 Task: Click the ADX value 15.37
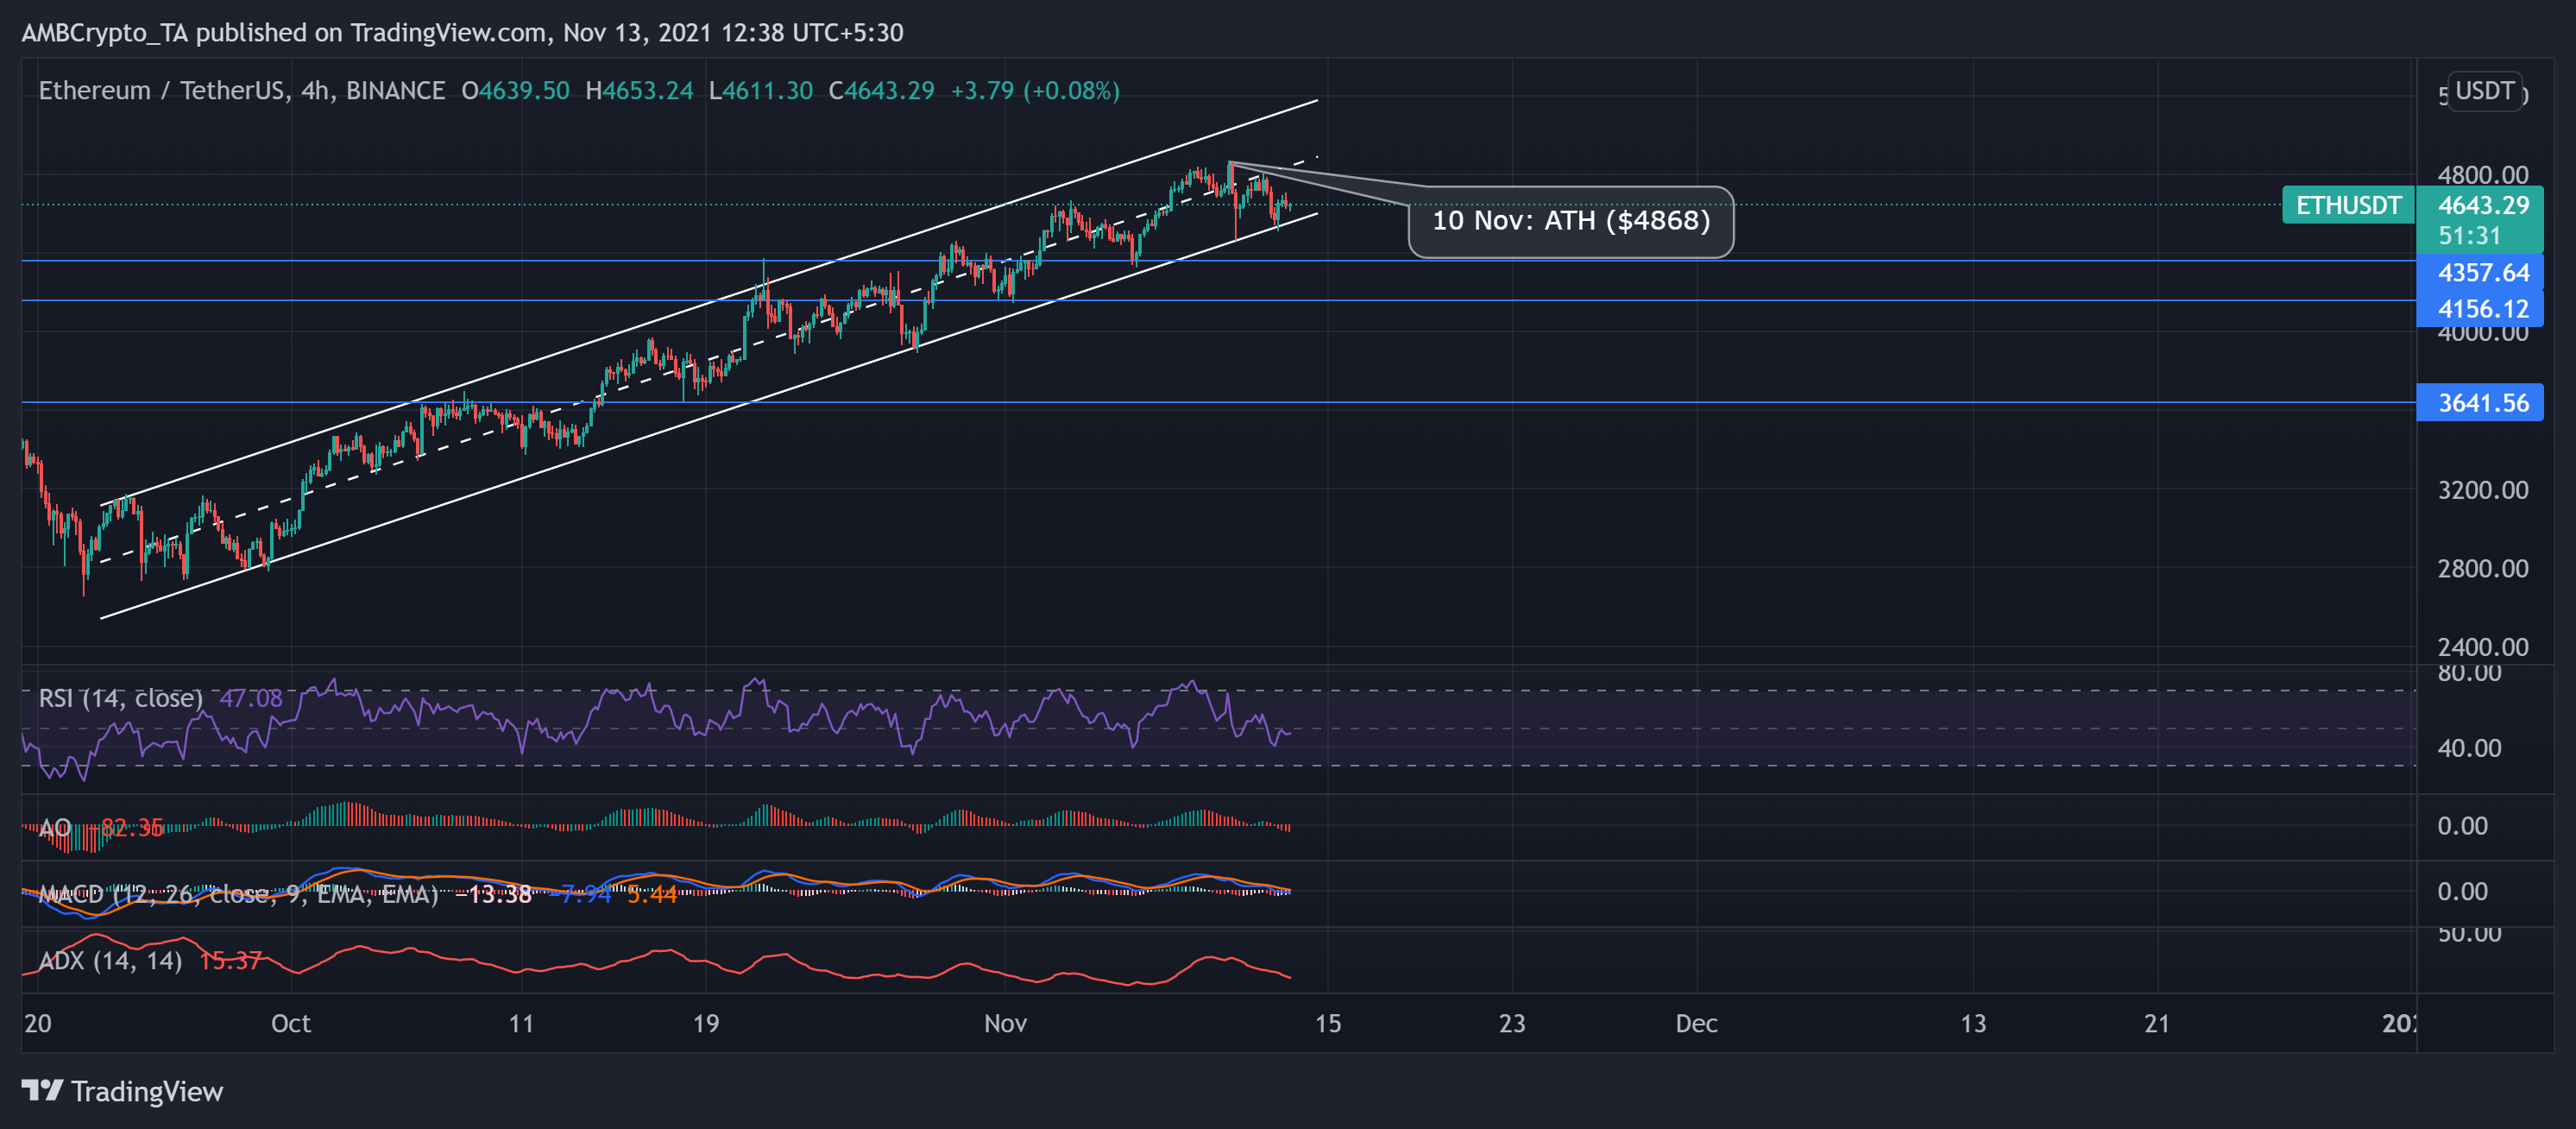coord(230,961)
